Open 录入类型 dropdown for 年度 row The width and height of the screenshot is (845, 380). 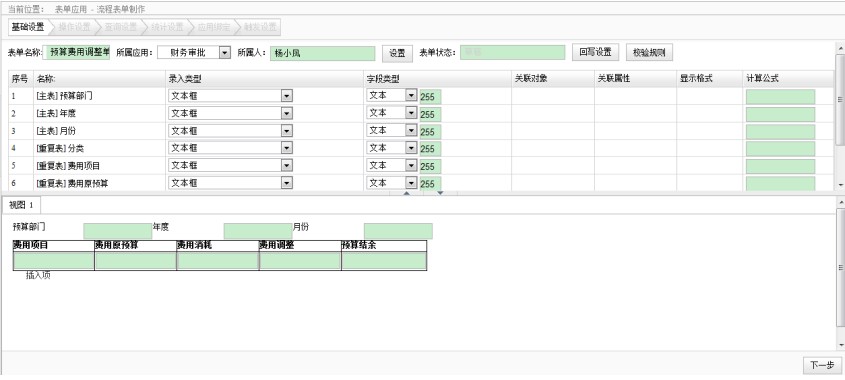click(231, 113)
